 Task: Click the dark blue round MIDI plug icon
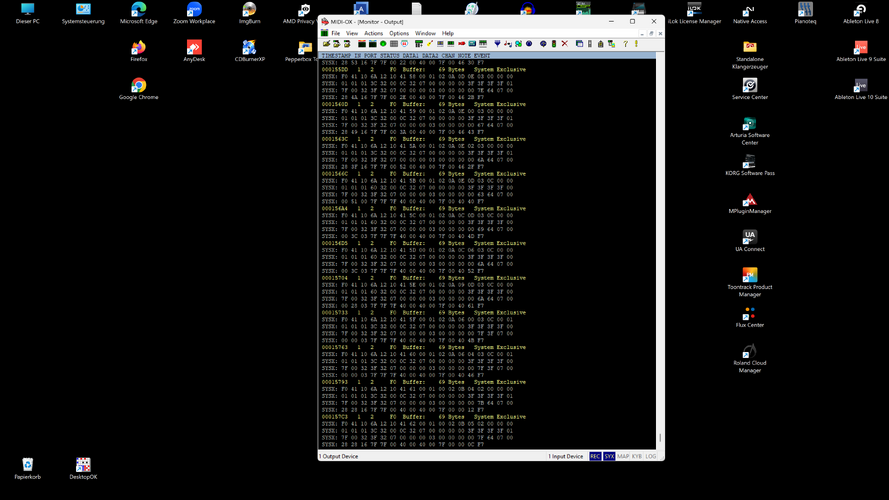pyautogui.click(x=529, y=44)
